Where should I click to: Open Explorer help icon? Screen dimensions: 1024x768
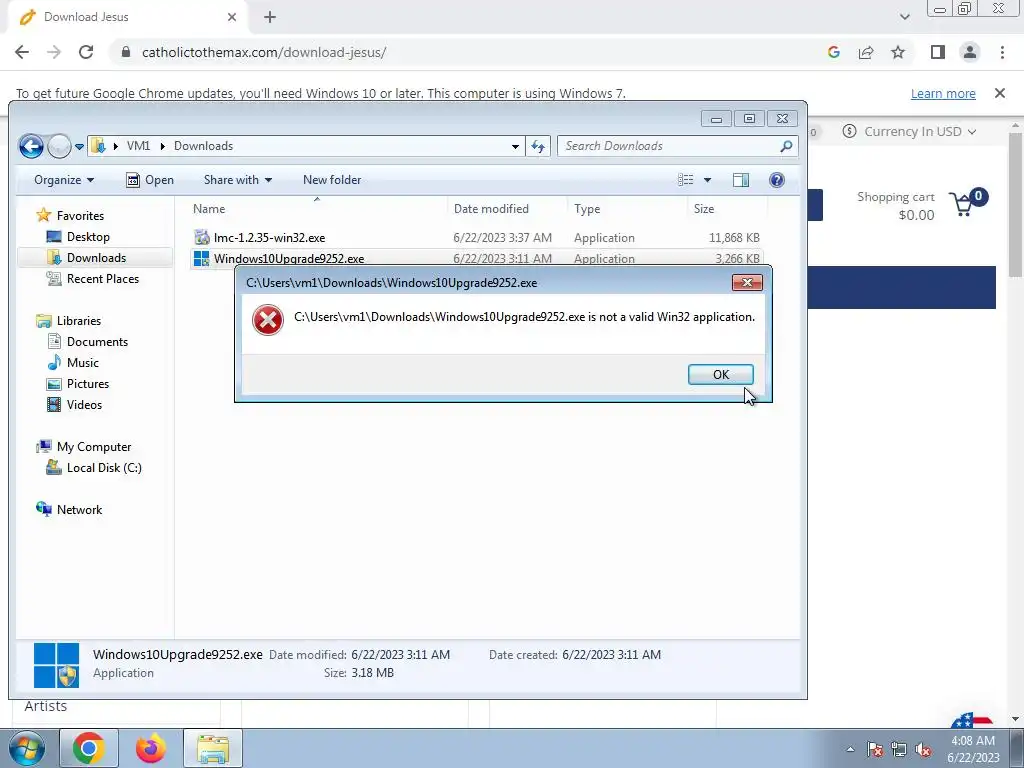(x=776, y=180)
